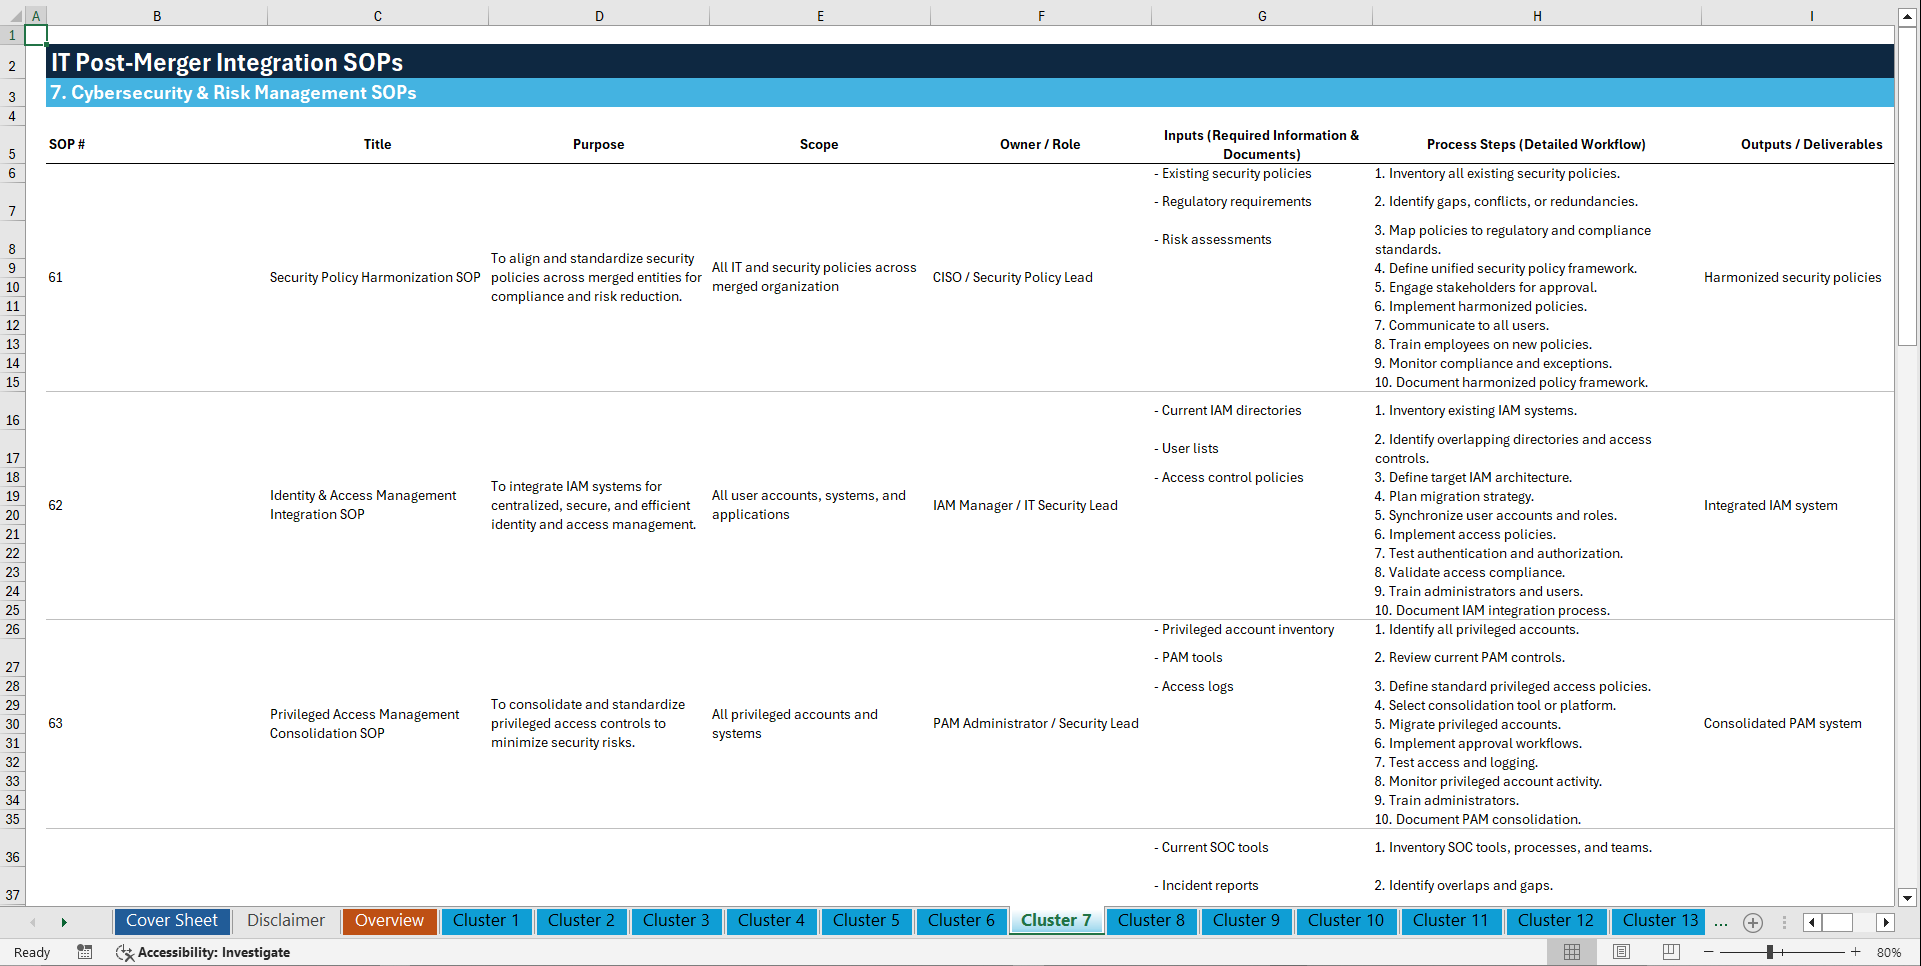The height and width of the screenshot is (966, 1921).
Task: Open Page Break Preview view
Action: 1669,952
